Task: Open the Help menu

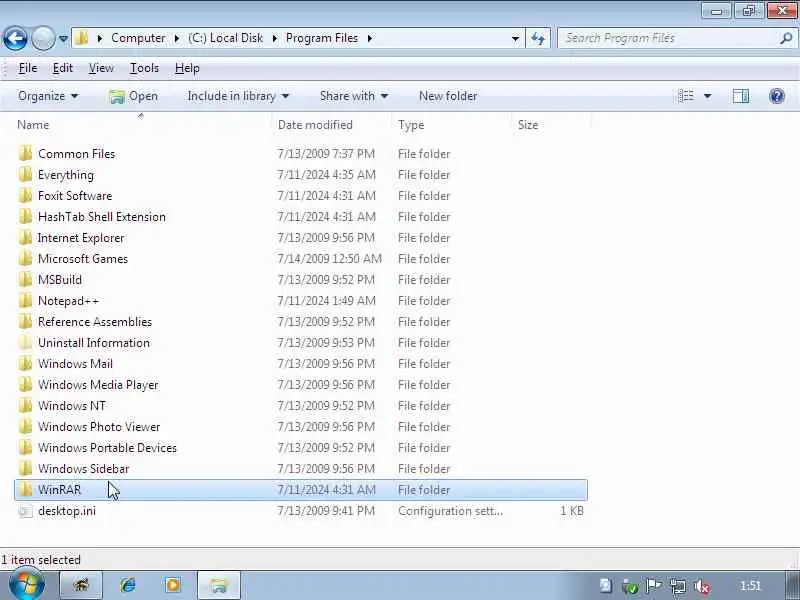Action: click(x=187, y=68)
